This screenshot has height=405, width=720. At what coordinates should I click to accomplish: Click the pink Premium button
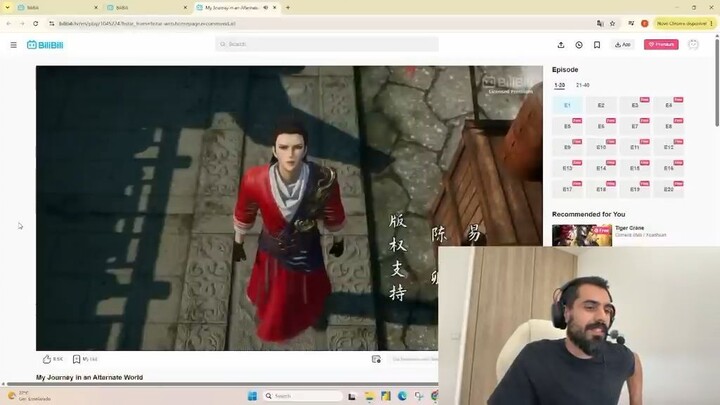click(661, 45)
